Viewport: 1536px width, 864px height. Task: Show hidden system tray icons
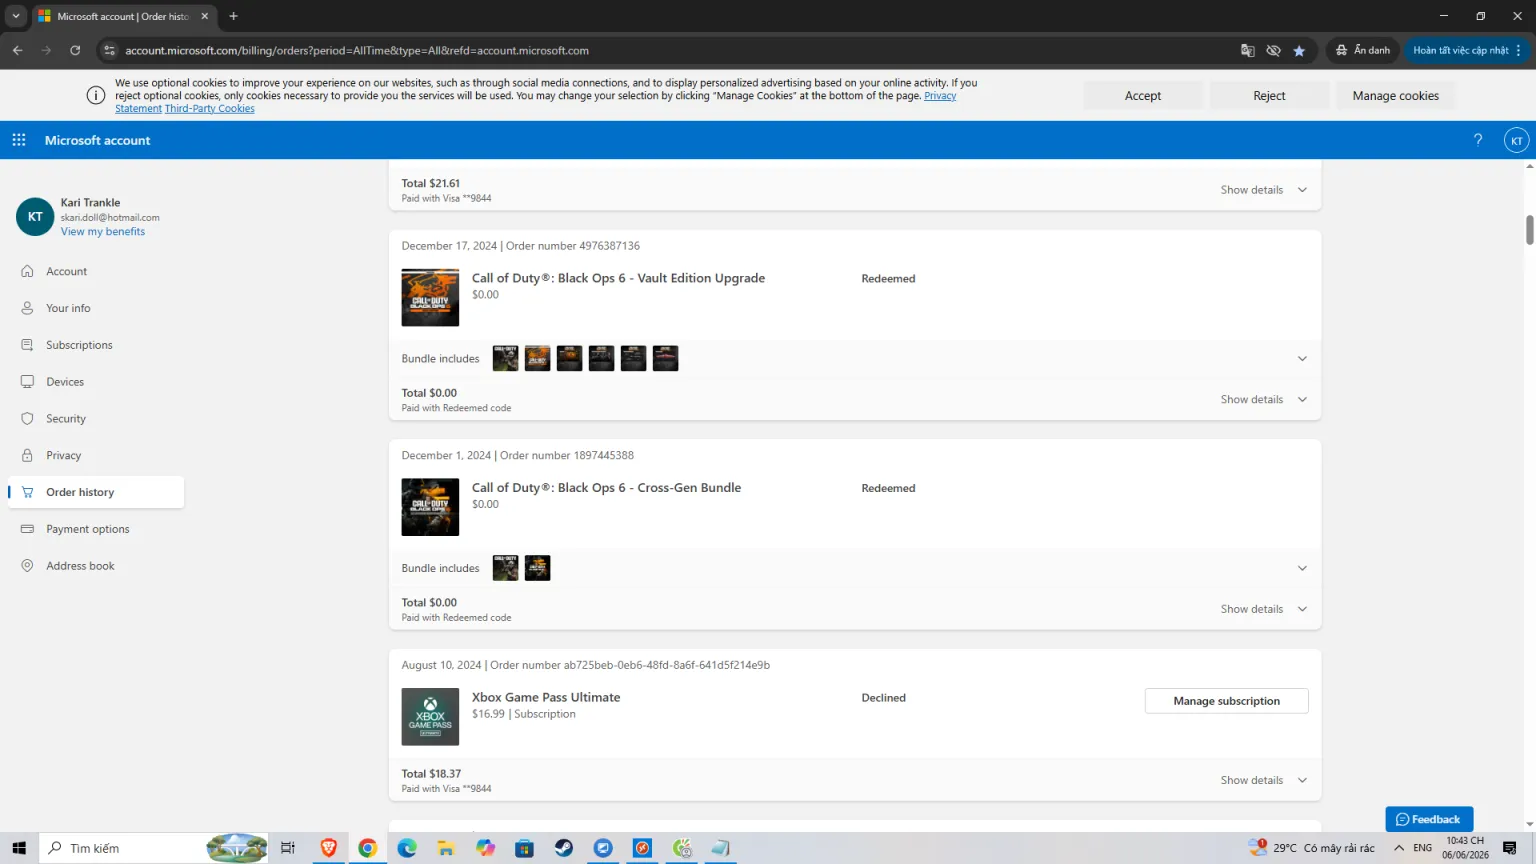(x=1399, y=848)
